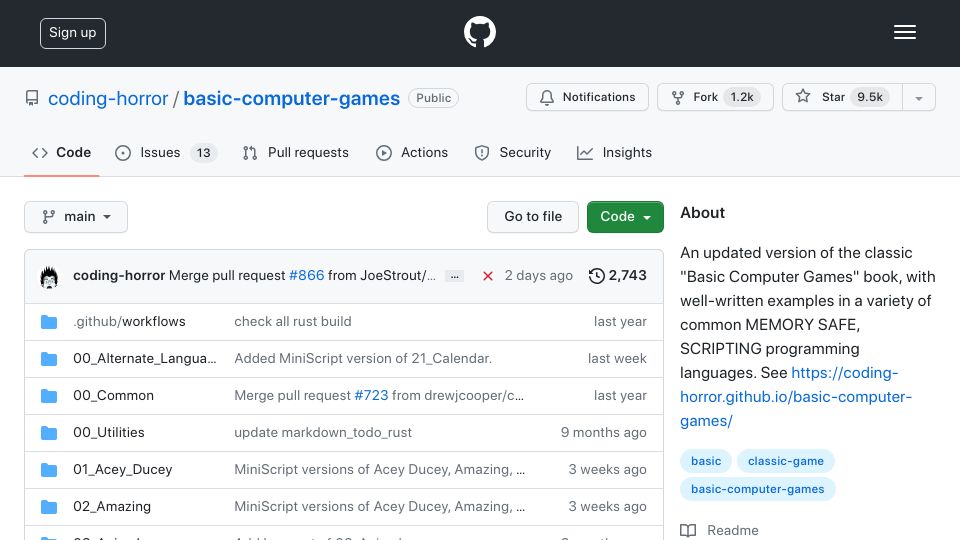Open the 02_Amazing folder name
960x540 pixels.
pyautogui.click(x=112, y=506)
